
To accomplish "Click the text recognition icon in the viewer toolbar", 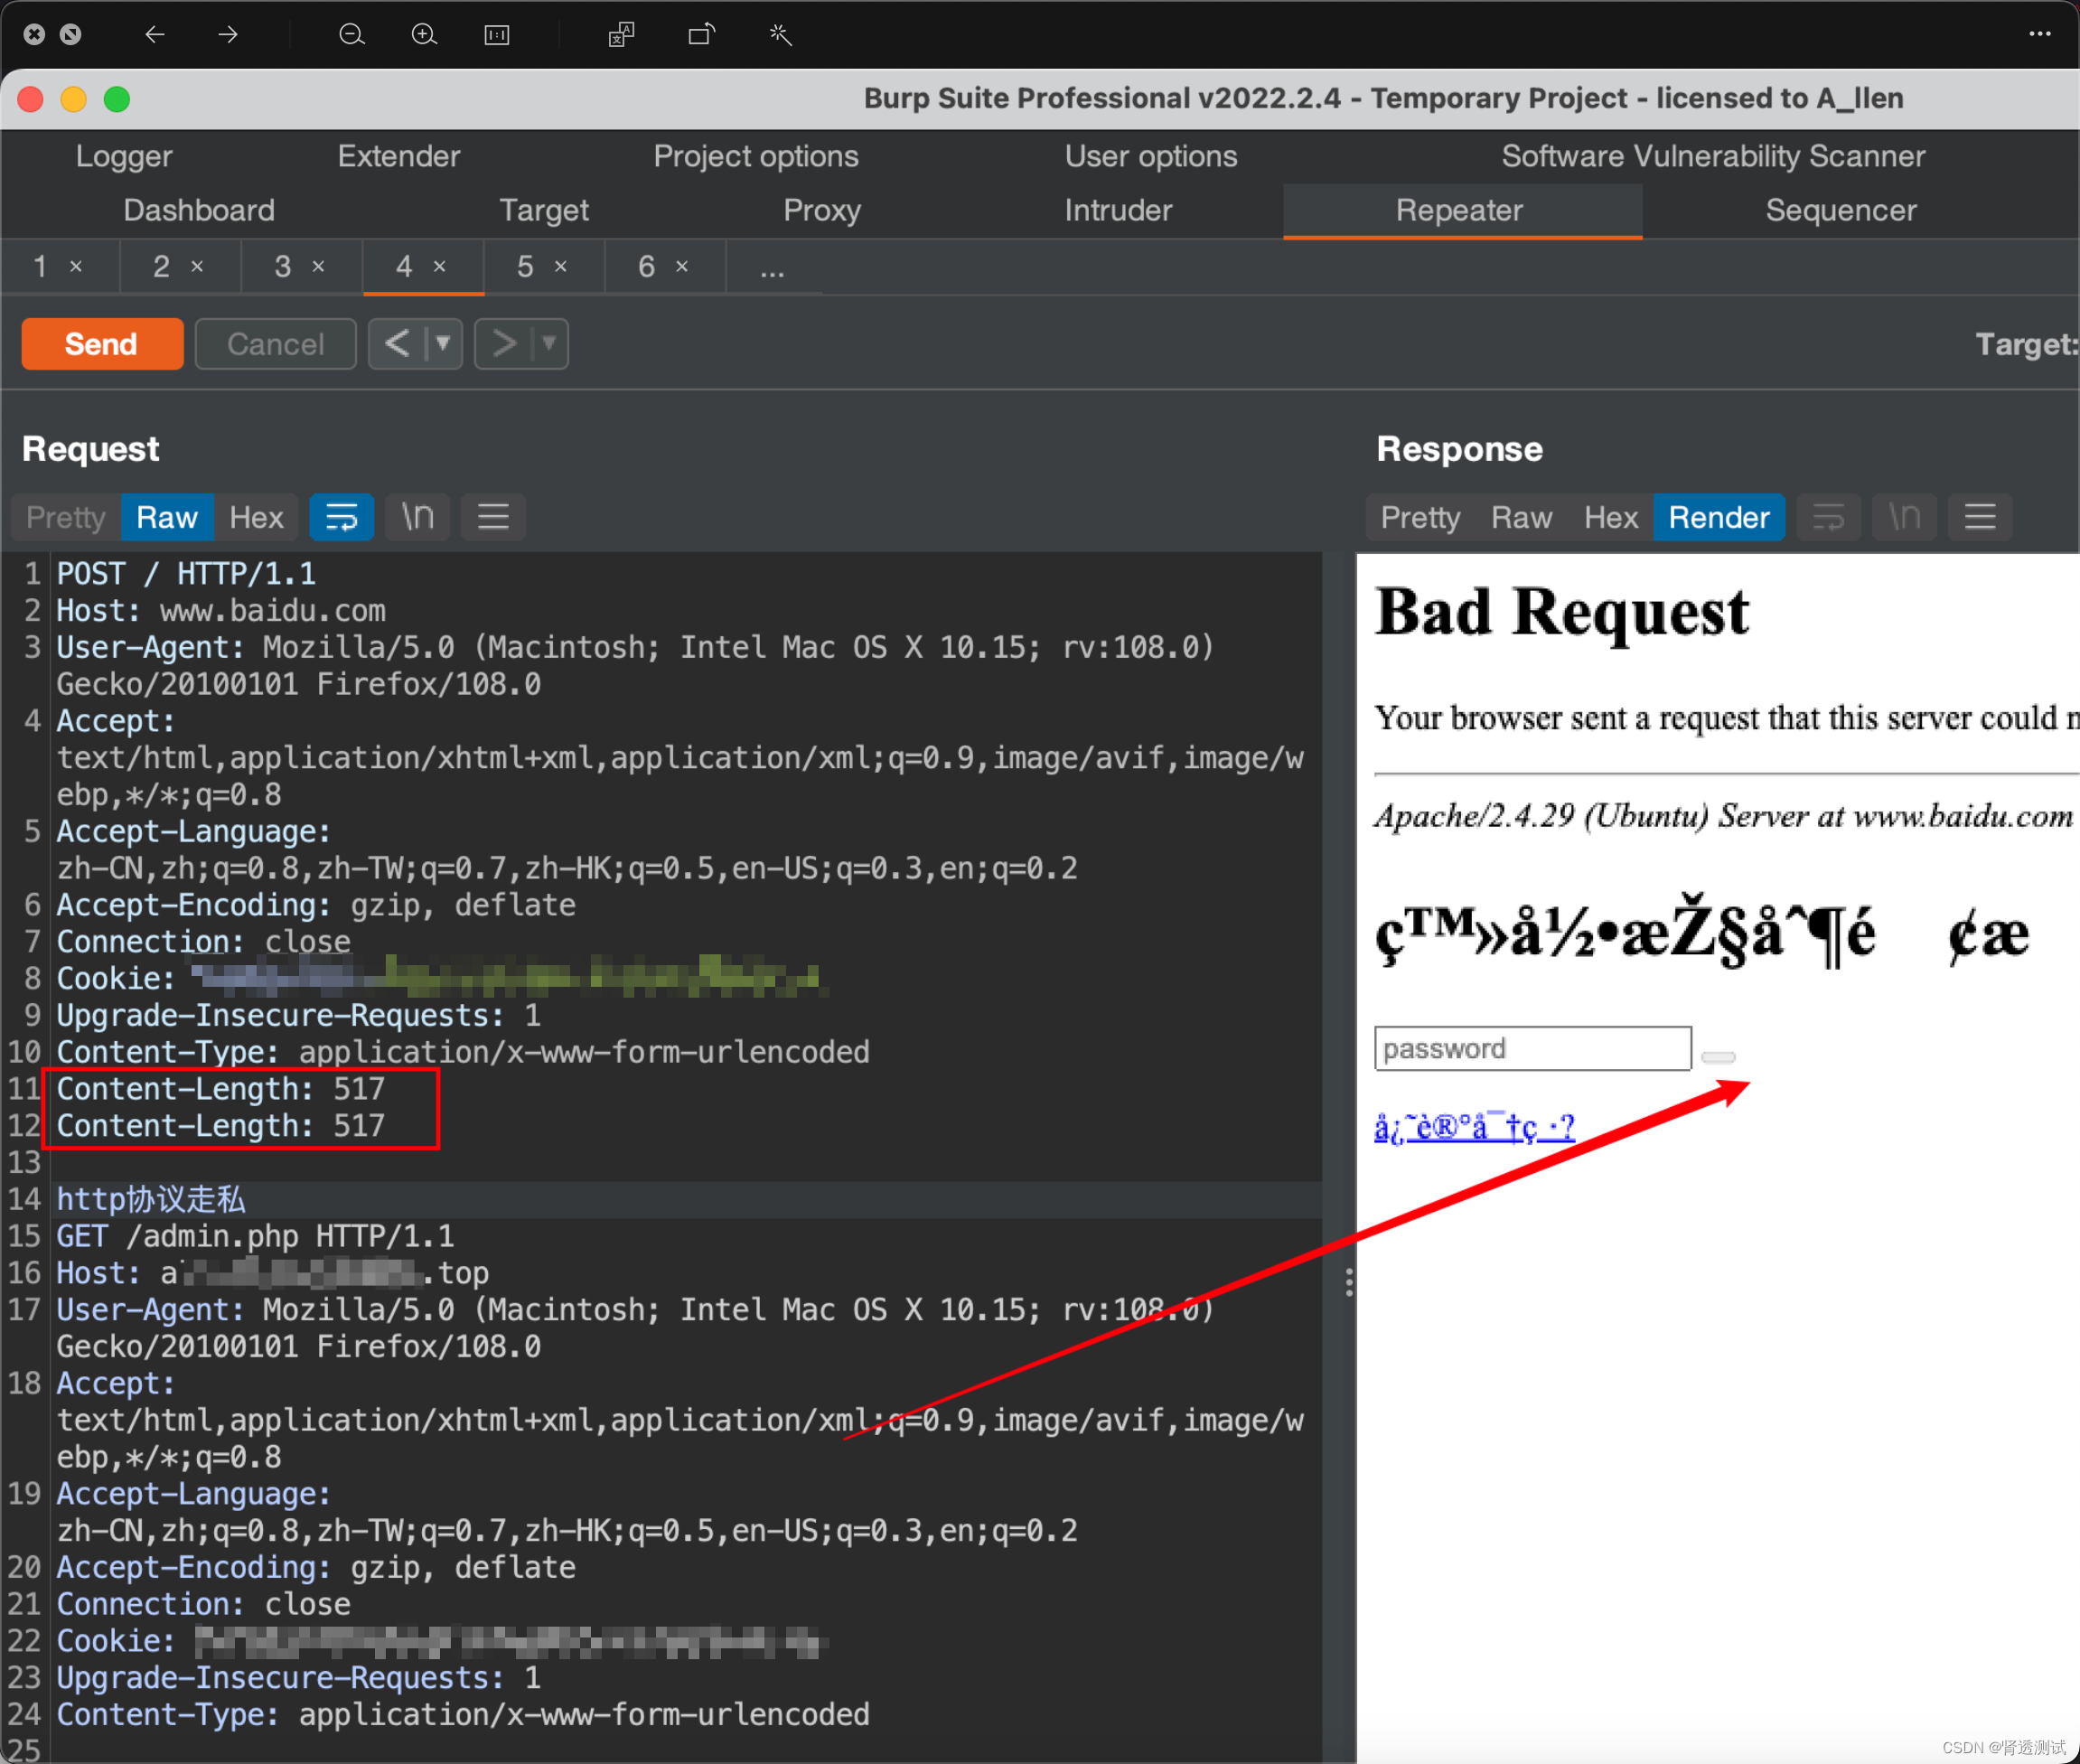I will tap(621, 35).
